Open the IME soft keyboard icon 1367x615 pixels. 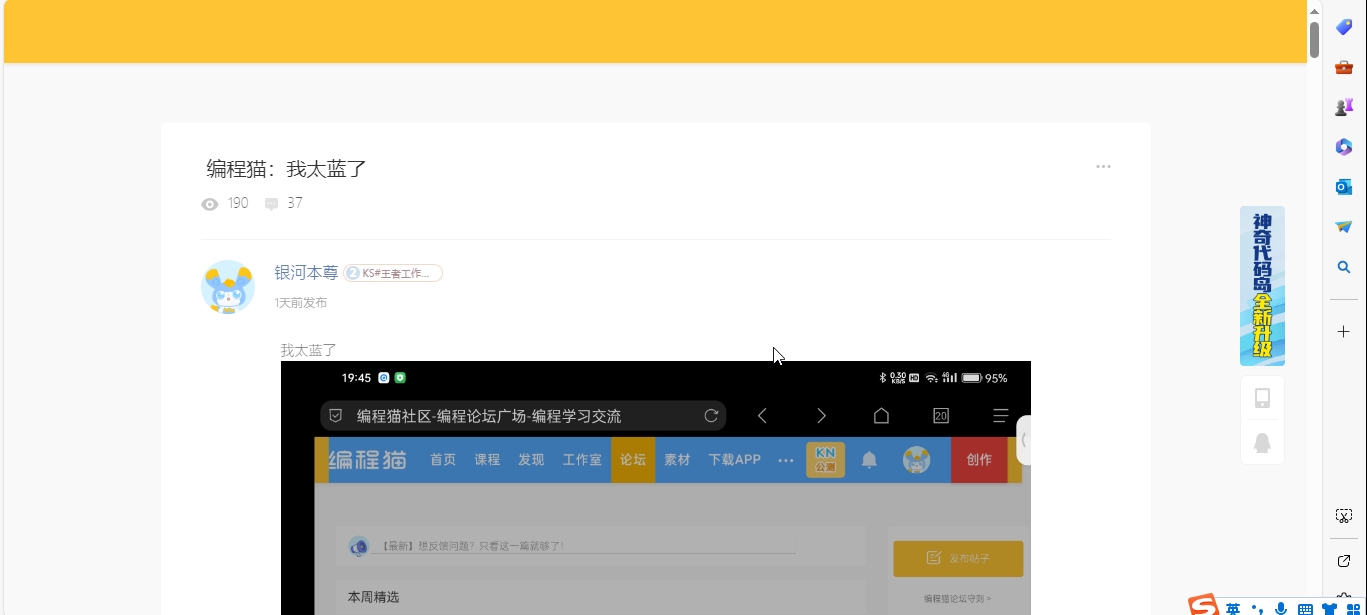1305,609
